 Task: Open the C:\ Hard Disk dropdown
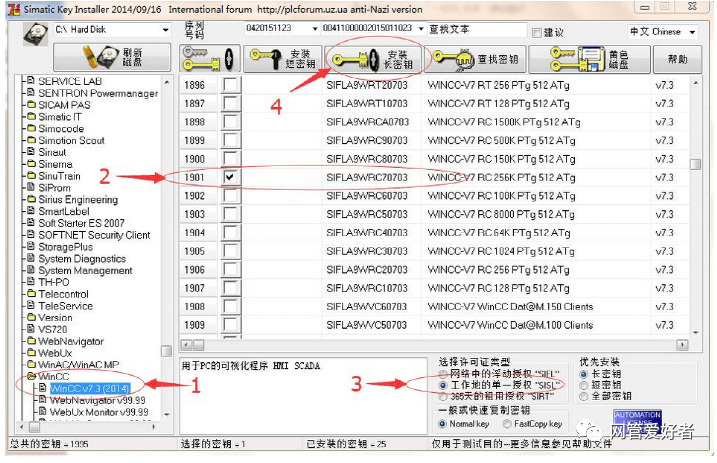tap(165, 30)
